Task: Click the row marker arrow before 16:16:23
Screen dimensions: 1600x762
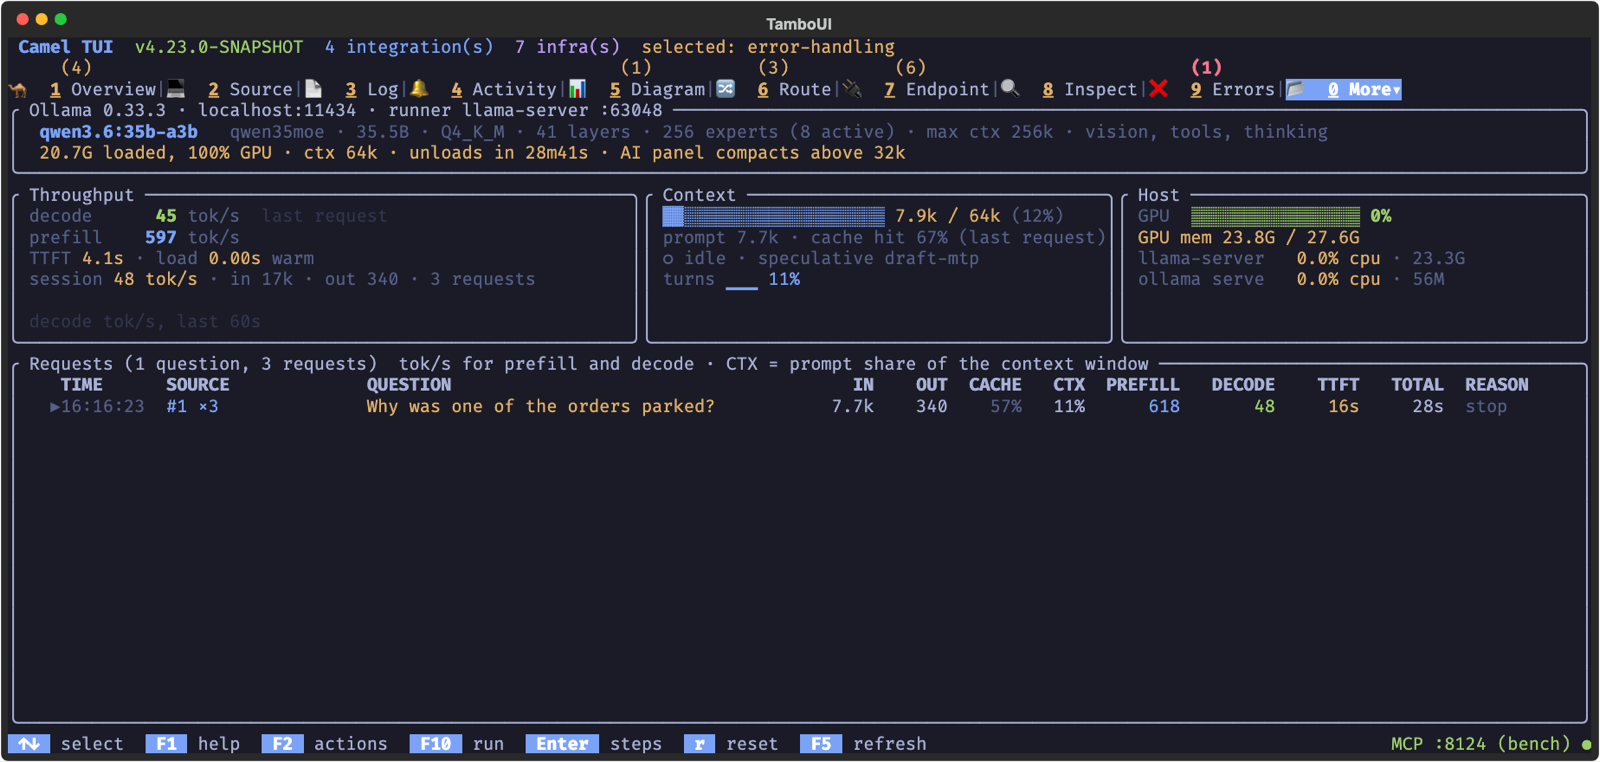Action: (55, 407)
